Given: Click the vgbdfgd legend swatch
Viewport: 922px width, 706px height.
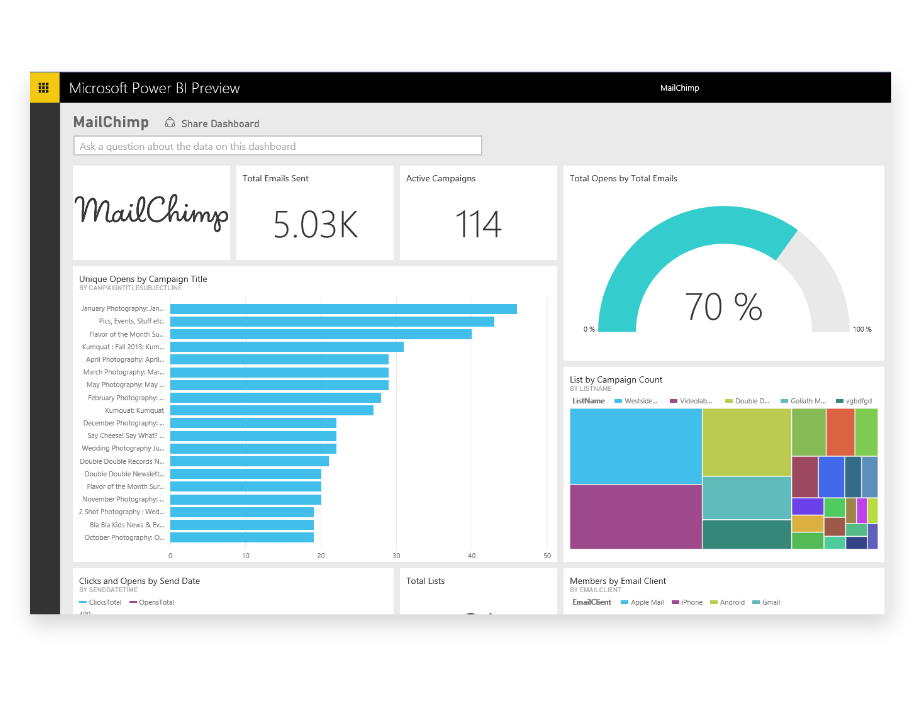Looking at the screenshot, I should [x=840, y=401].
